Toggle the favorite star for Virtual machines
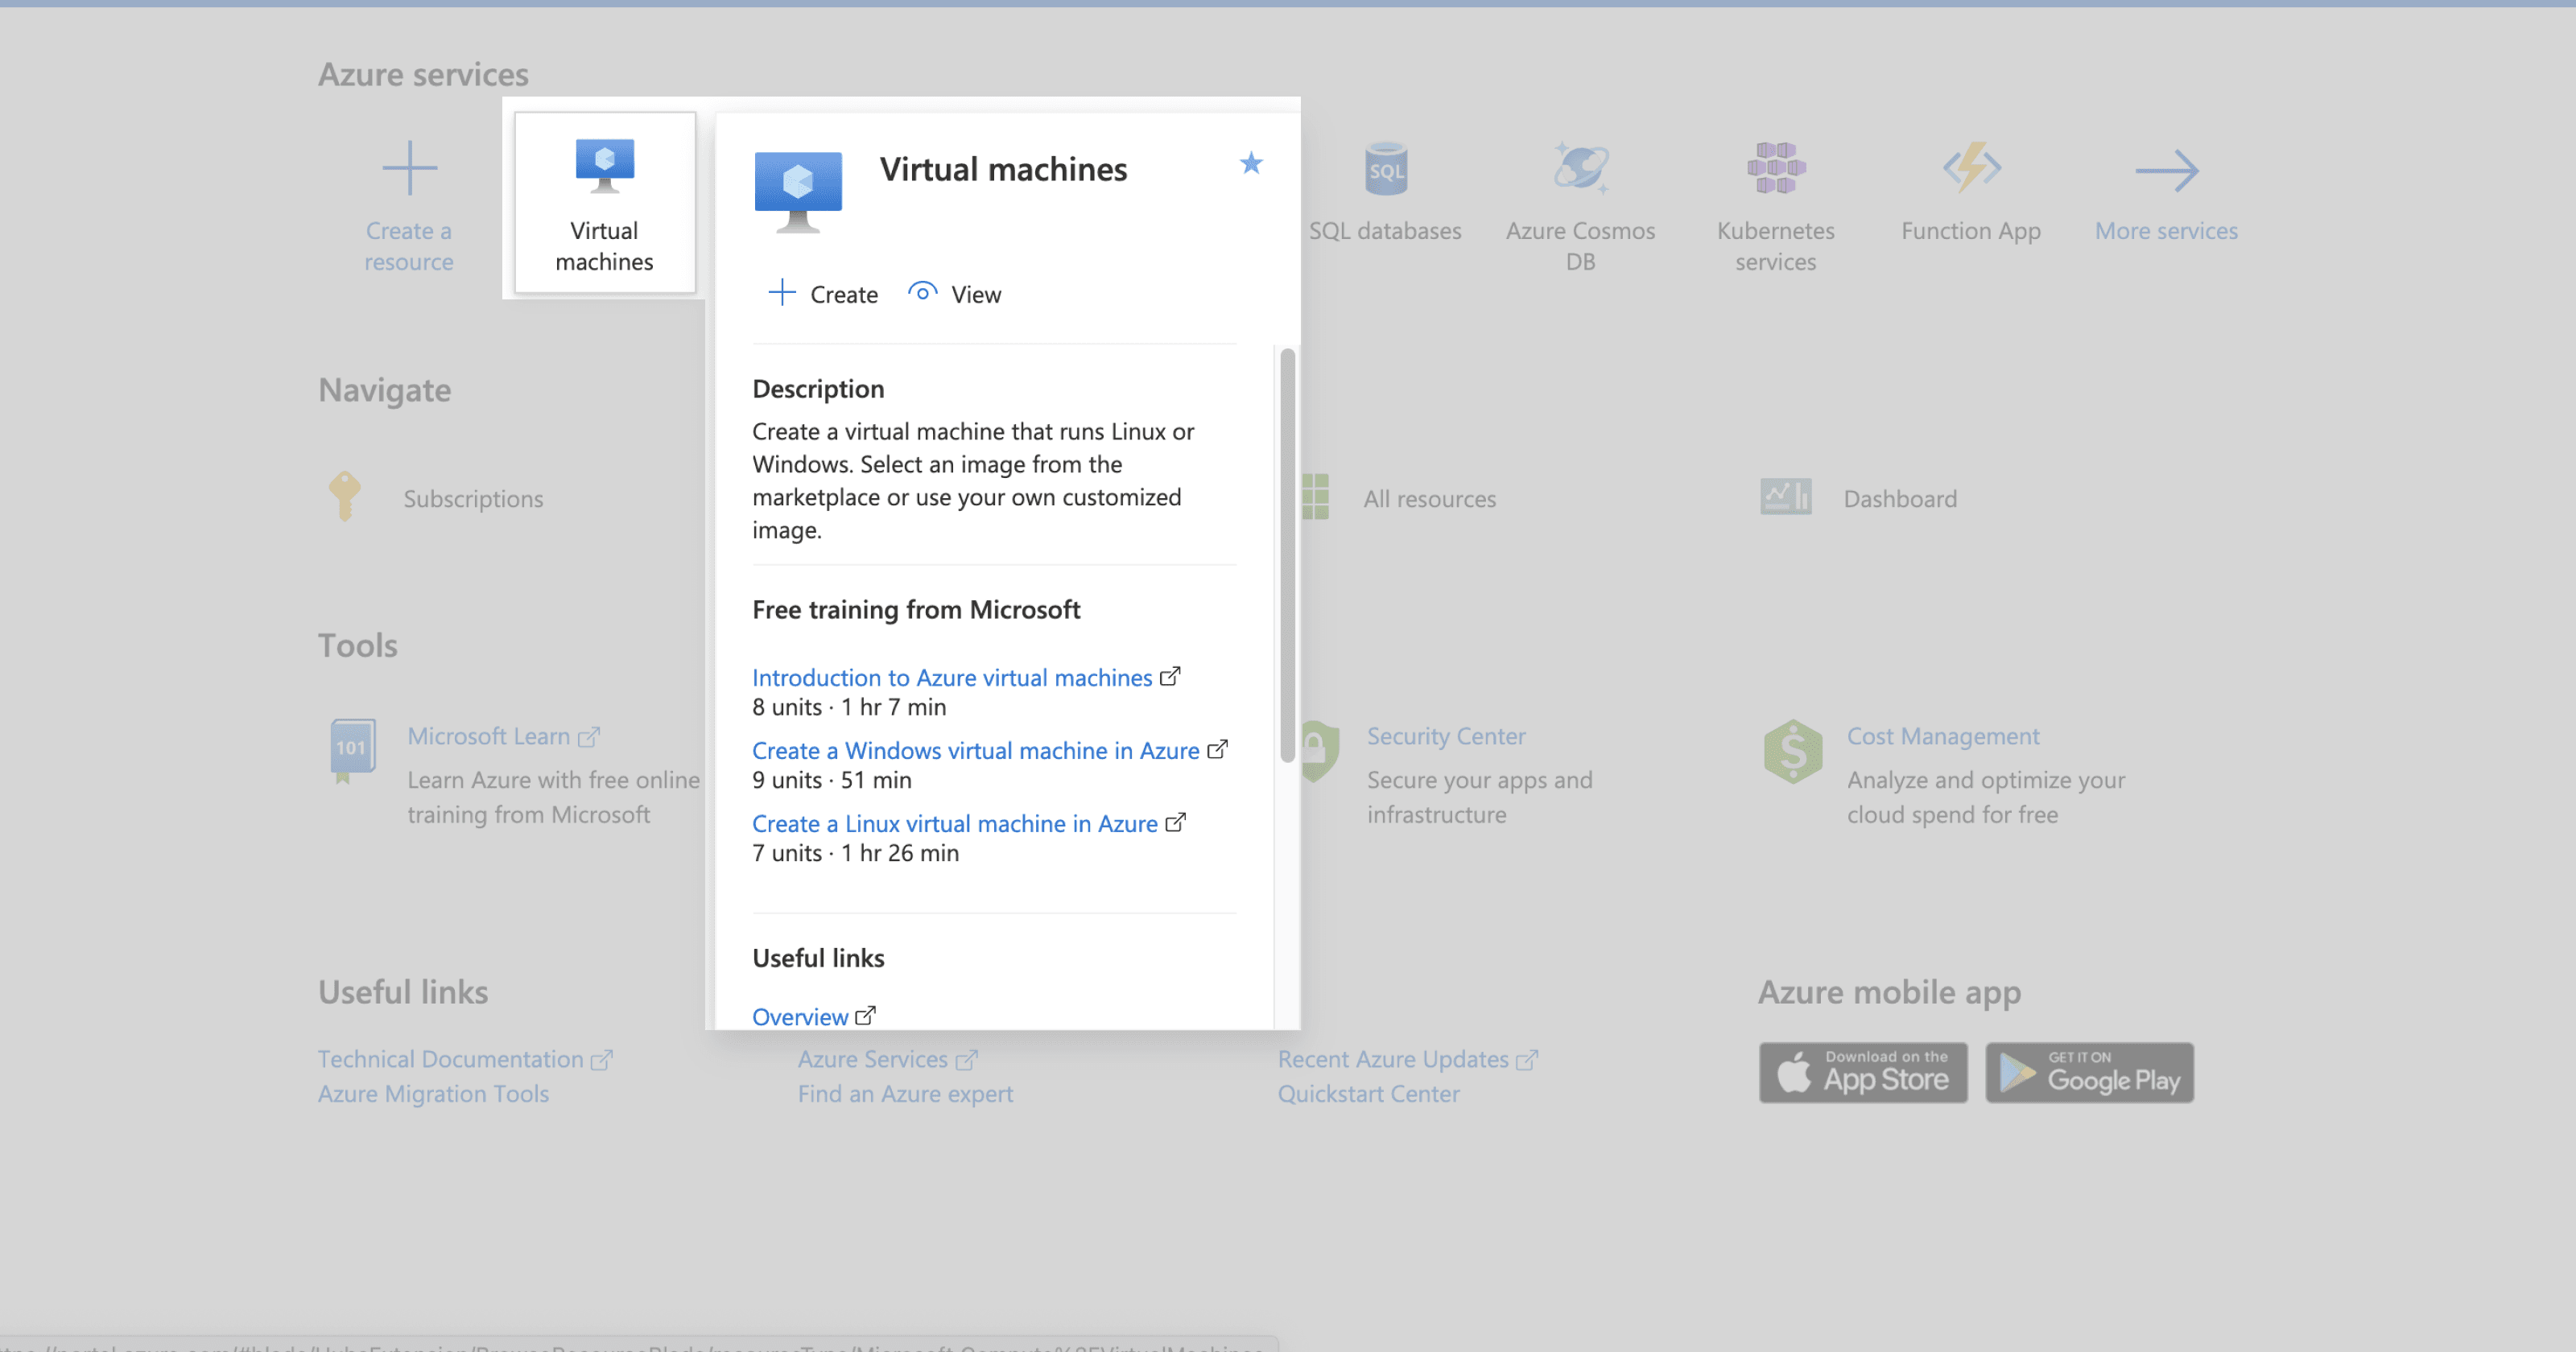Screen dimensions: 2576x1352 [x=1251, y=163]
